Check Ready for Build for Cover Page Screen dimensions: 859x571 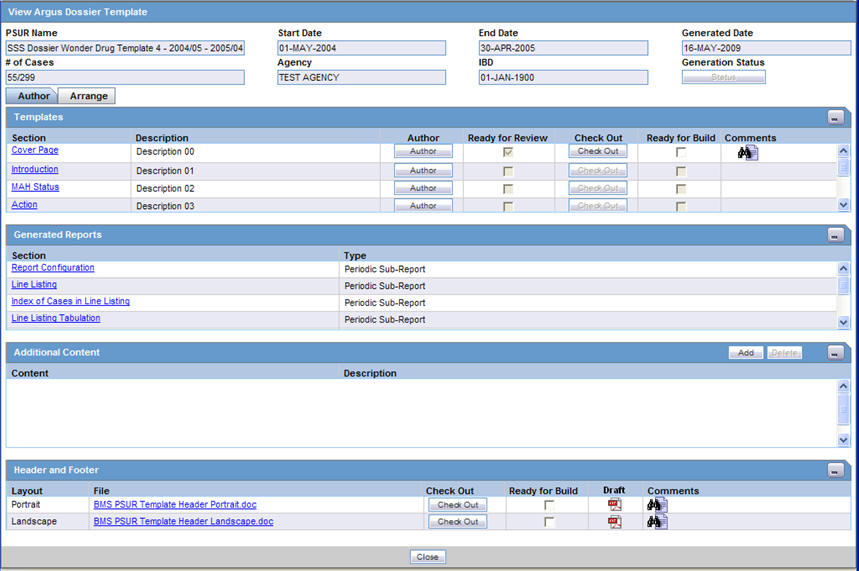(x=681, y=152)
